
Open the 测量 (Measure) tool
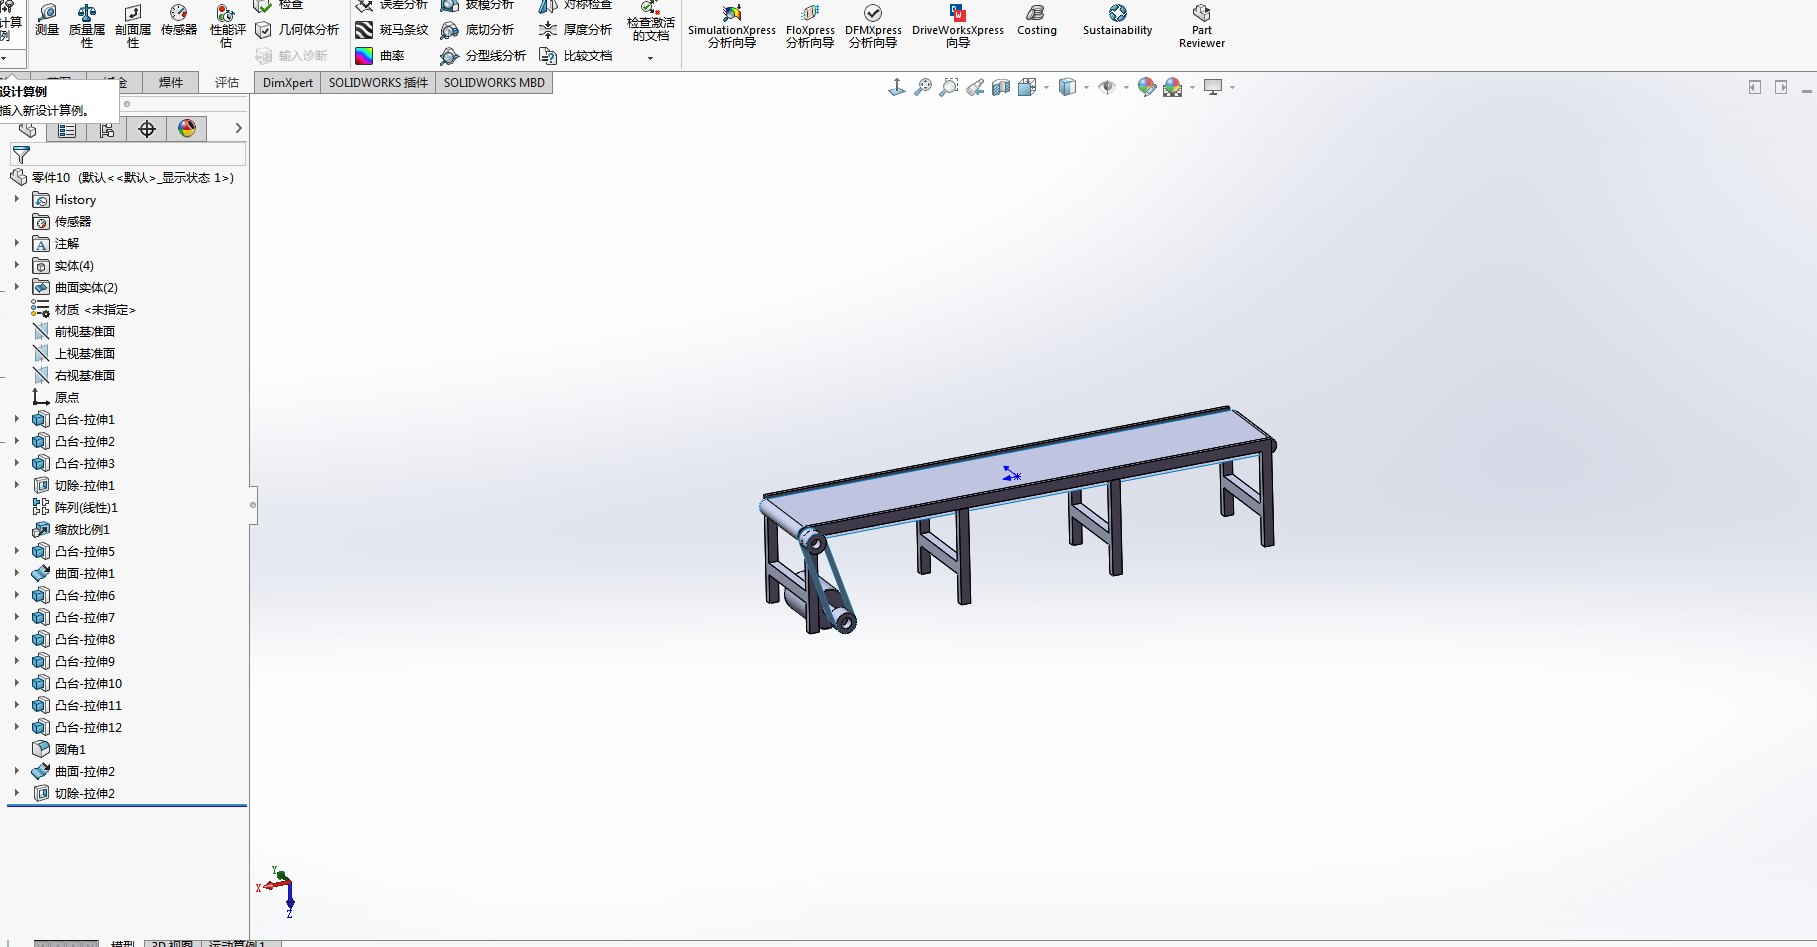47,18
